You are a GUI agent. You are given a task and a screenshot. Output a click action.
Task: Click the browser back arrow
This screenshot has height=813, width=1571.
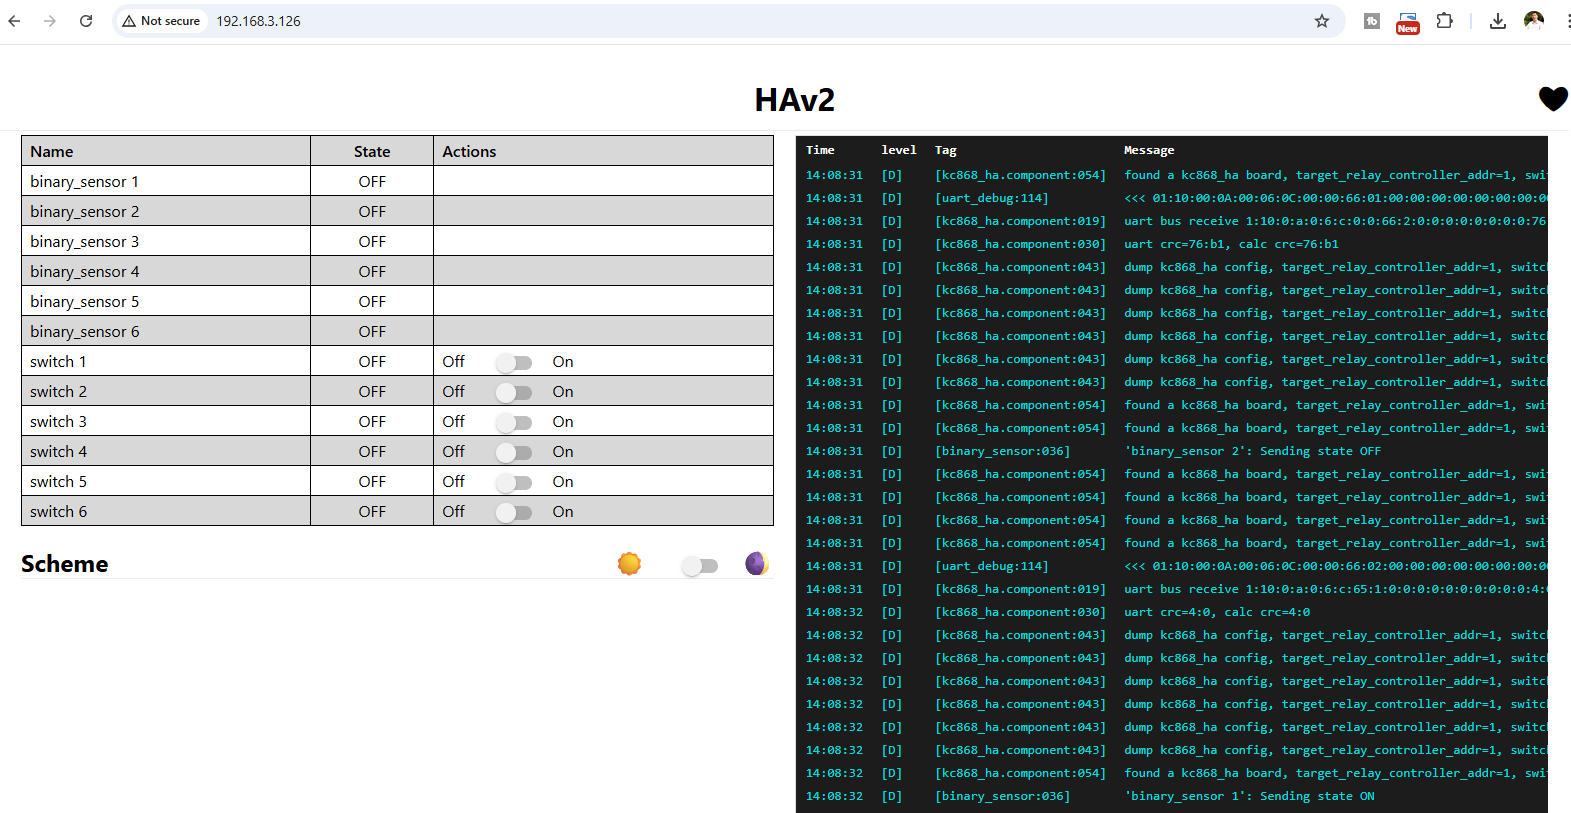click(x=14, y=21)
